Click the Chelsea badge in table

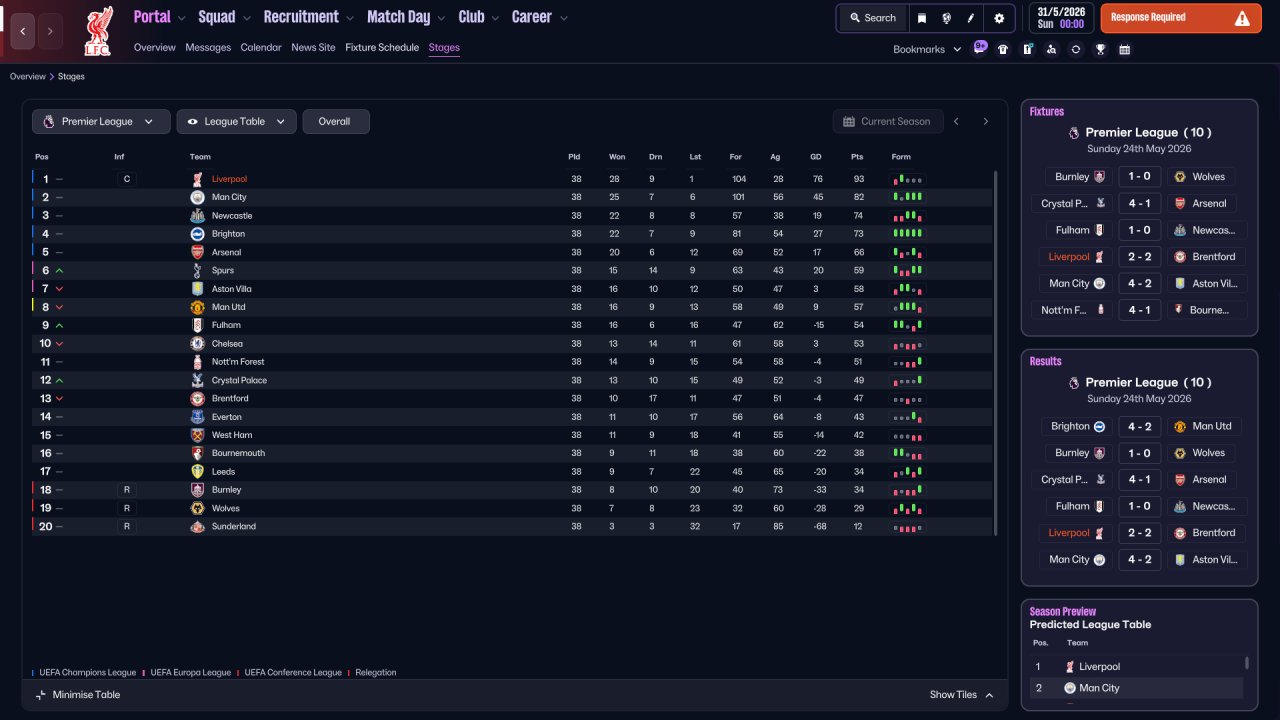coord(197,343)
